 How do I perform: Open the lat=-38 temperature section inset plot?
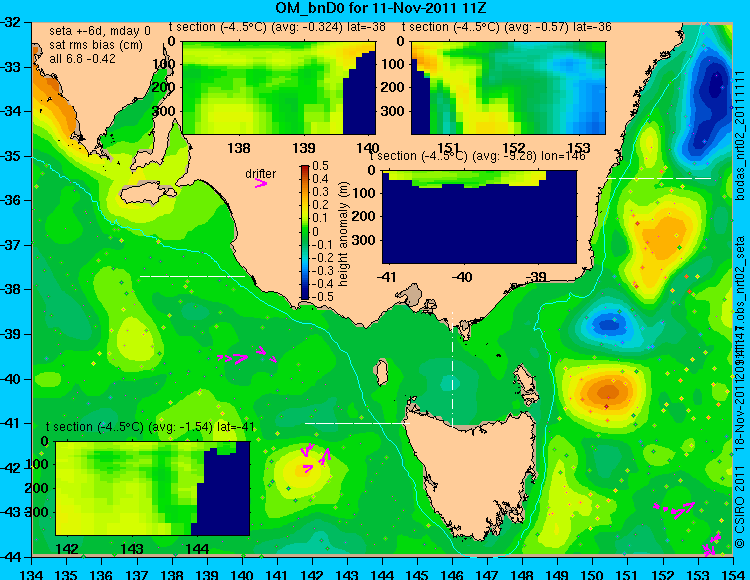[x=279, y=88]
